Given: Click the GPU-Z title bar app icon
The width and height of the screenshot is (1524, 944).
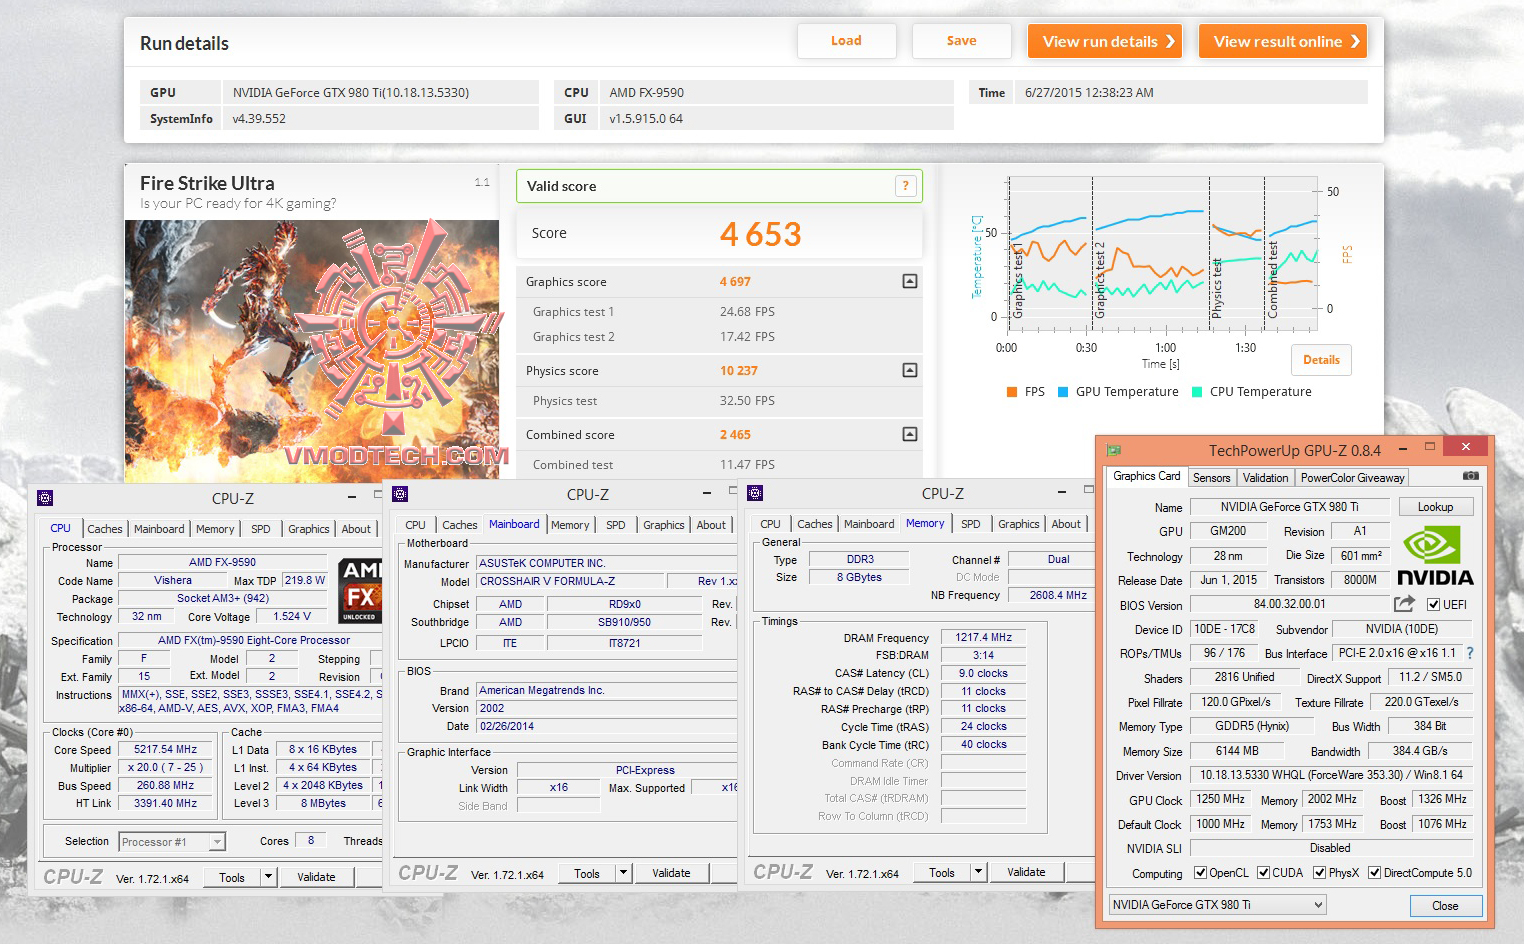Looking at the screenshot, I should point(1114,450).
